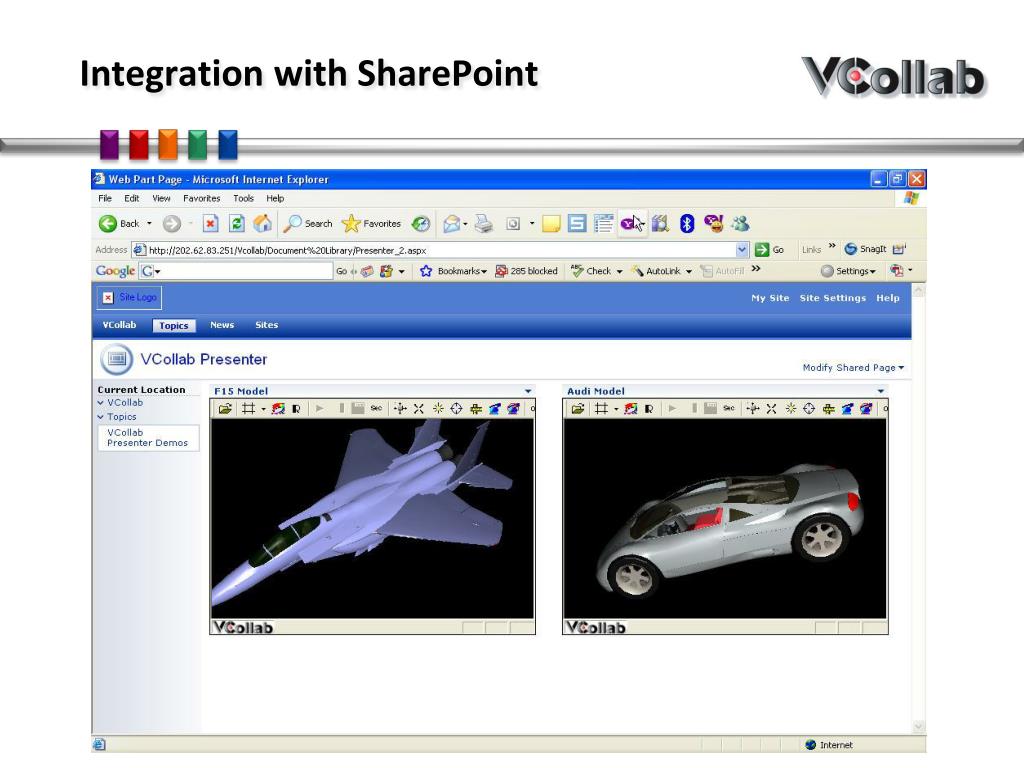1024x768 pixels.
Task: Open the Tools menu
Action: [244, 199]
